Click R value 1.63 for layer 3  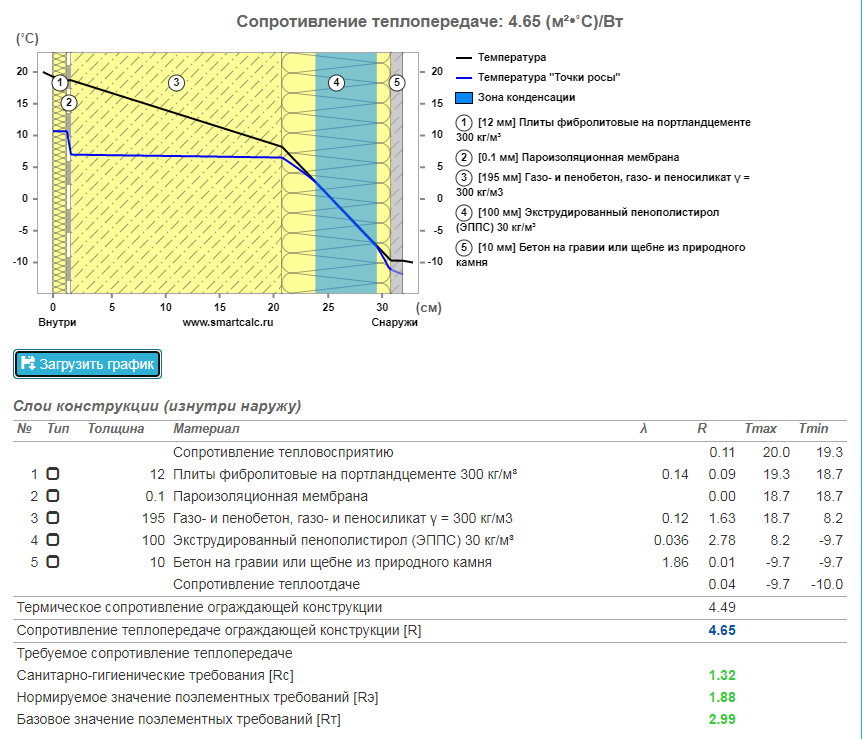pyautogui.click(x=722, y=518)
